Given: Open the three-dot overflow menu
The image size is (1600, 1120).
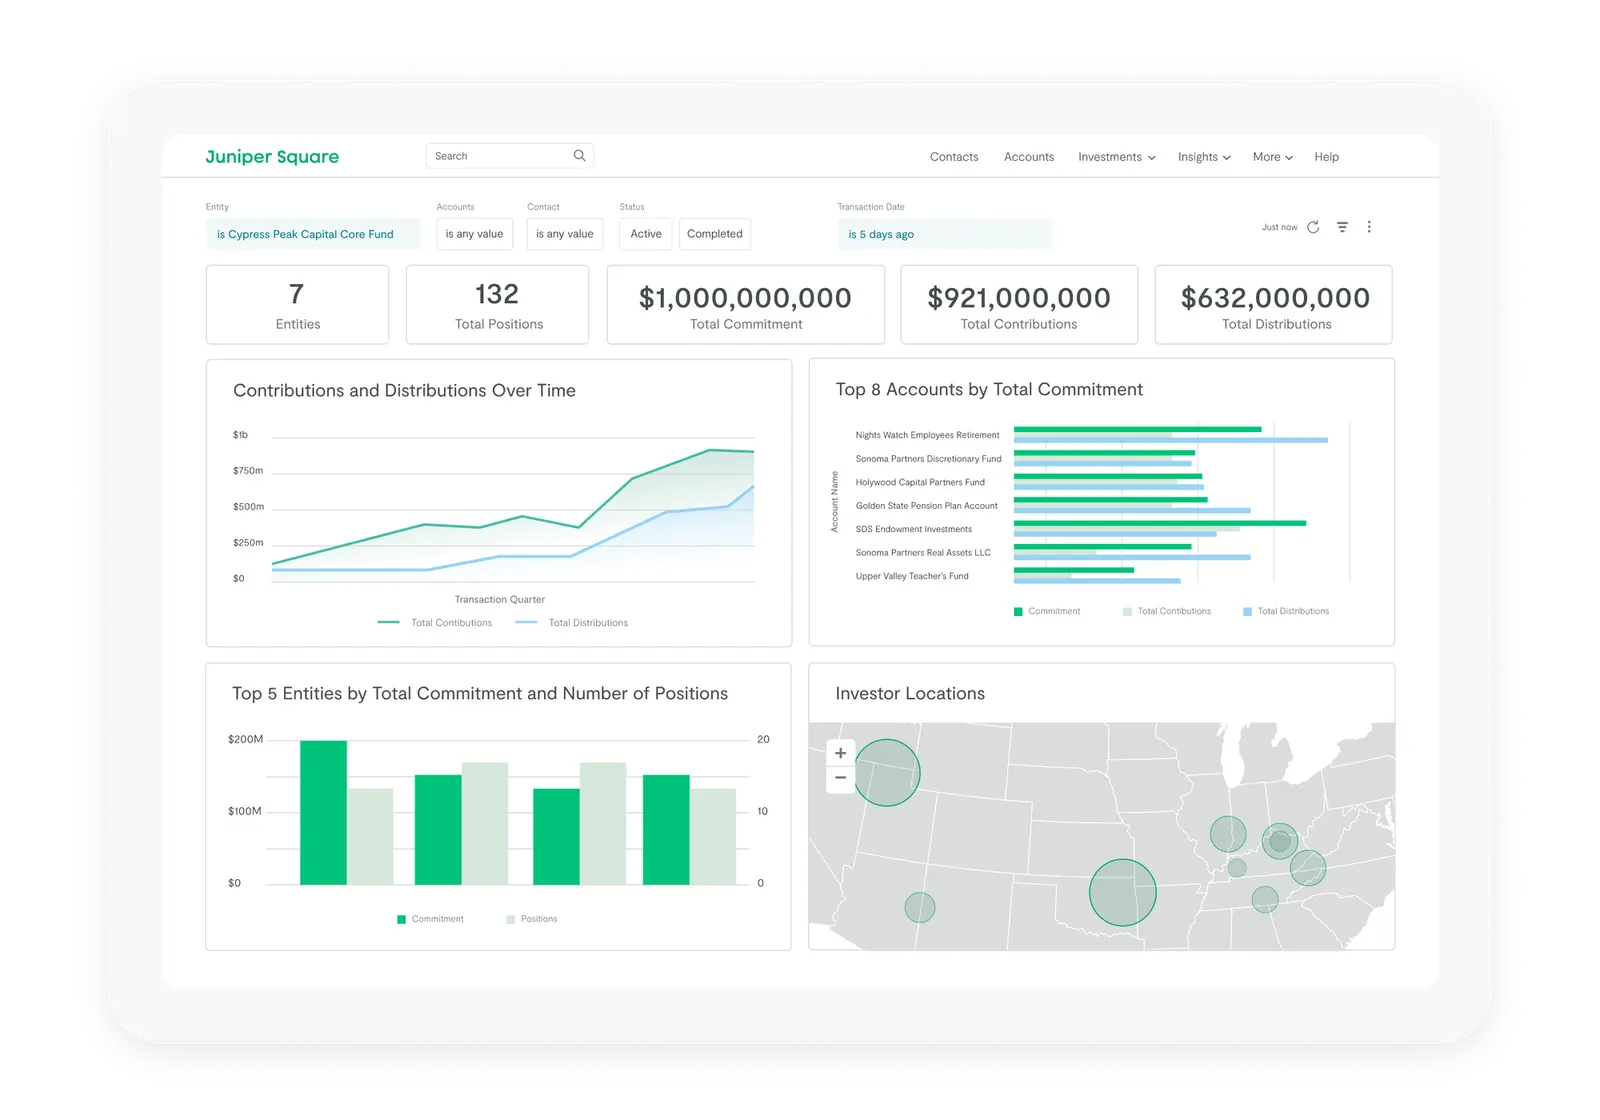Looking at the screenshot, I should point(1369,227).
